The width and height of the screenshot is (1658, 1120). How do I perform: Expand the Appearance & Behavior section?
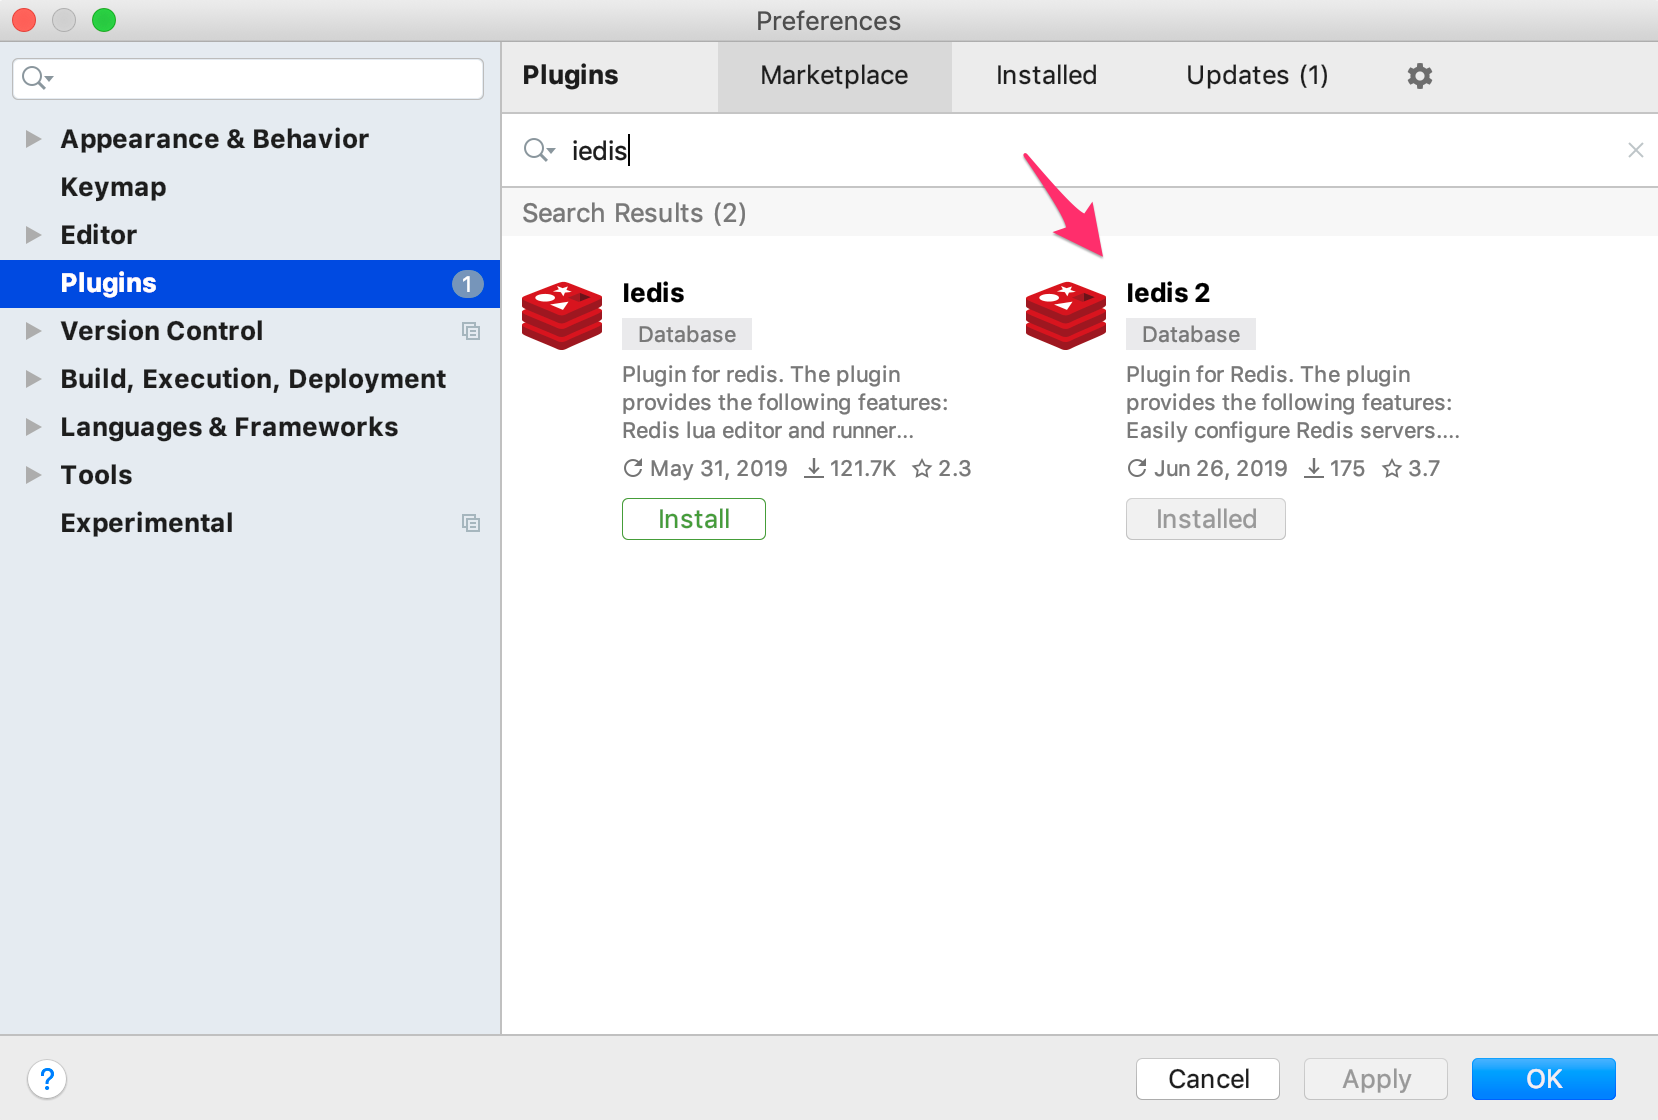point(33,139)
